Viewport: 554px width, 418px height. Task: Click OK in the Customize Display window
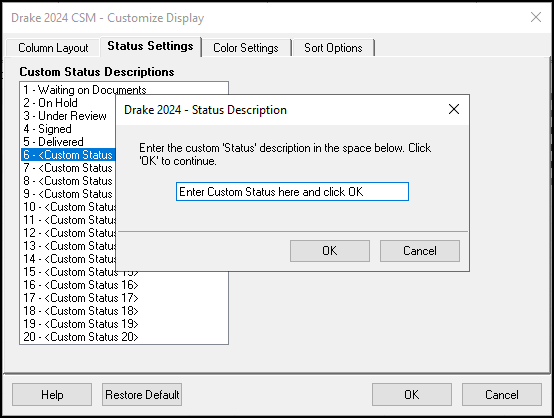coord(412,394)
